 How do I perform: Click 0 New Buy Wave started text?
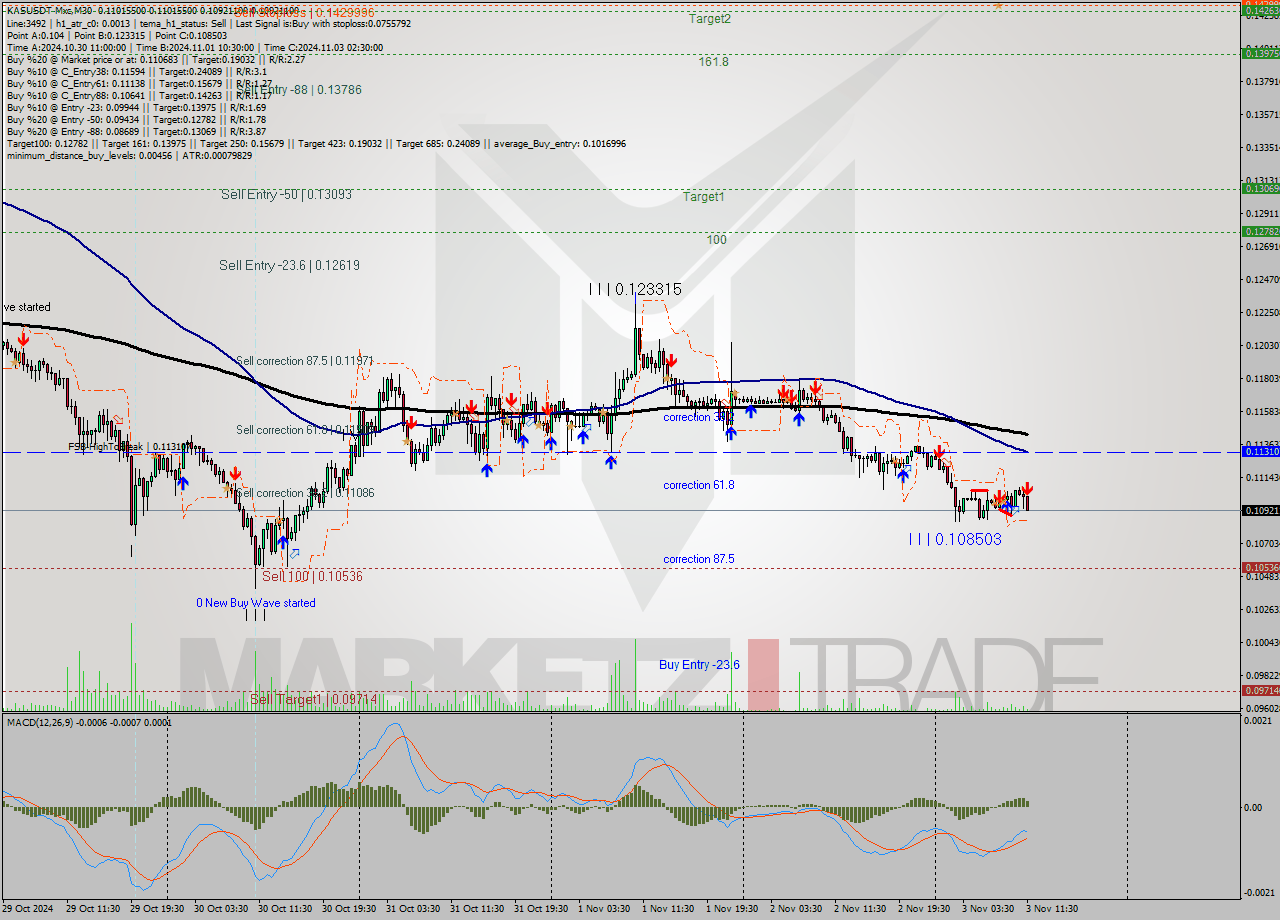pyautogui.click(x=255, y=603)
